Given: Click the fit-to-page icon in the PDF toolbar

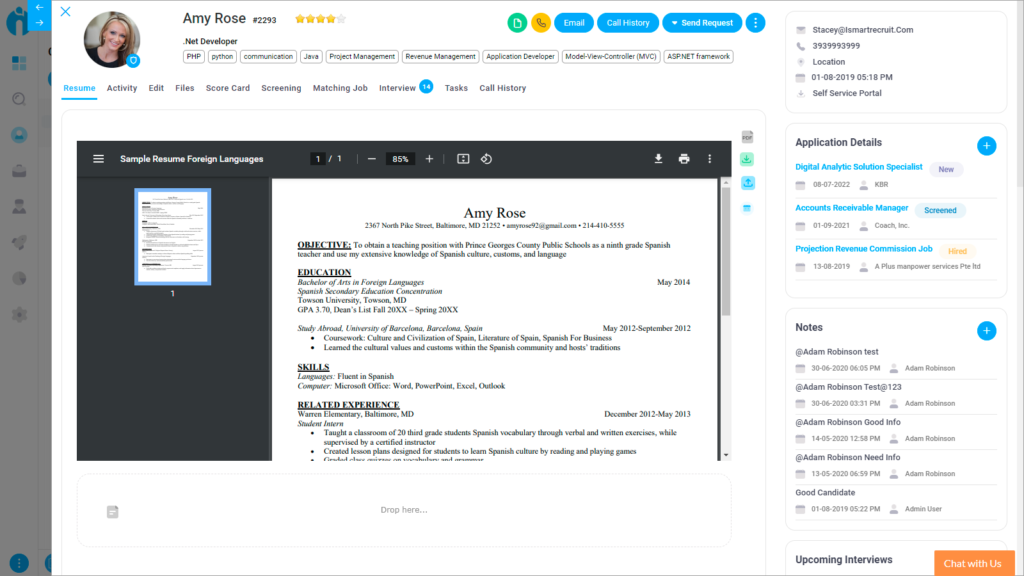Looking at the screenshot, I should click(x=463, y=158).
